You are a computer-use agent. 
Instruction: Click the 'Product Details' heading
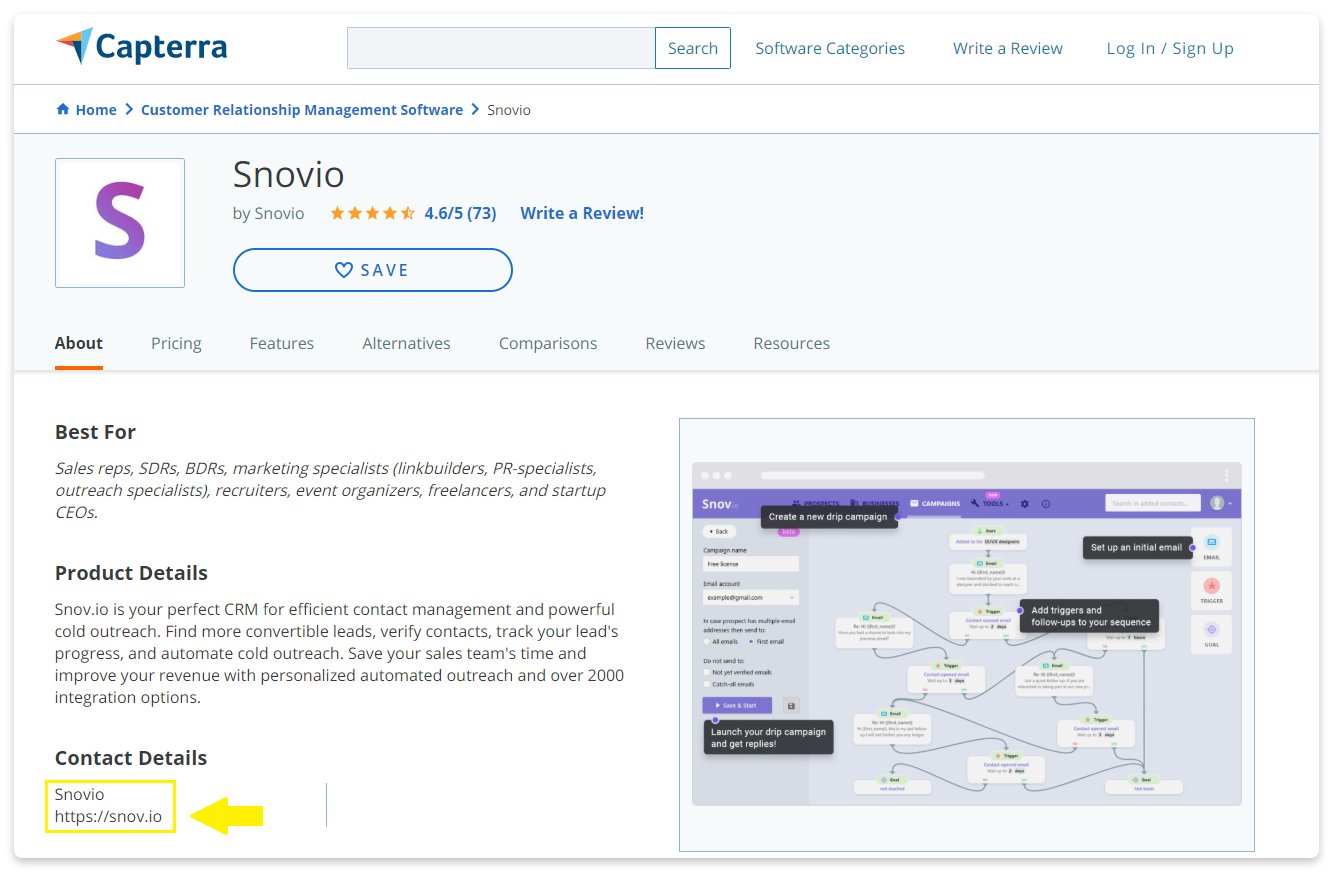[x=131, y=573]
